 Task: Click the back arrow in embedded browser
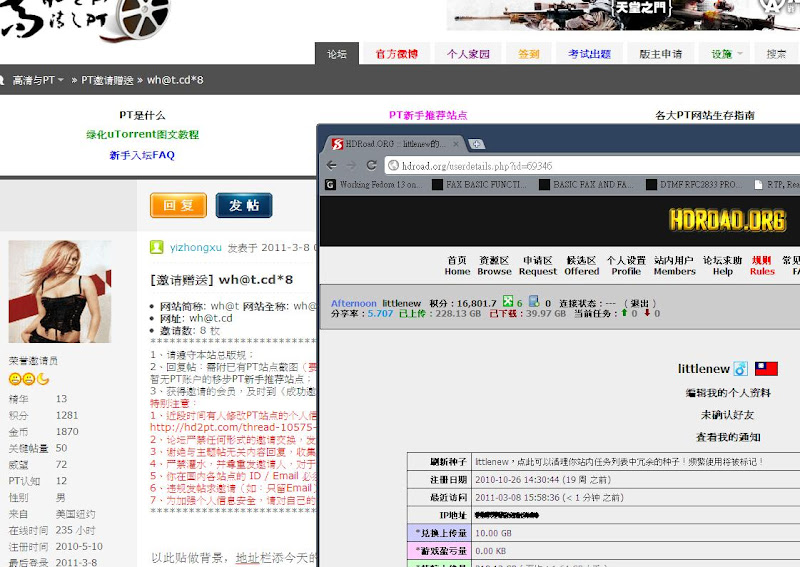[332, 165]
